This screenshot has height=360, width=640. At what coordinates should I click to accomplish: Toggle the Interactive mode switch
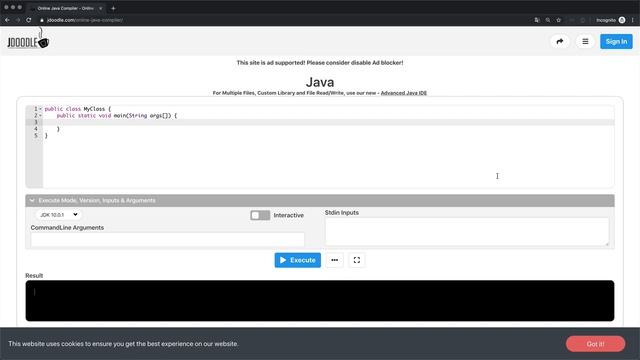[x=260, y=215]
